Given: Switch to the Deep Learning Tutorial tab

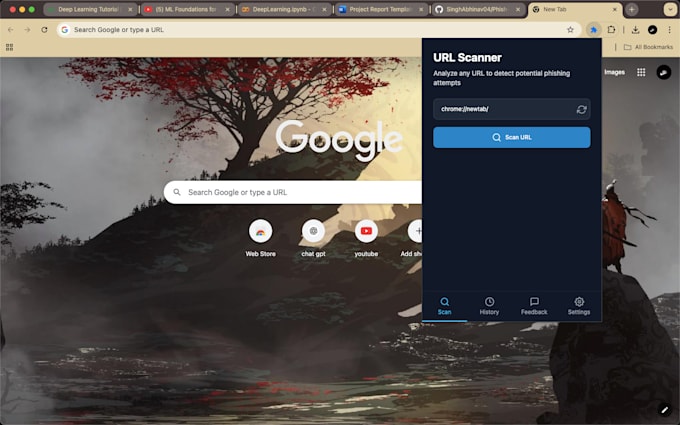Looking at the screenshot, I should click(90, 9).
